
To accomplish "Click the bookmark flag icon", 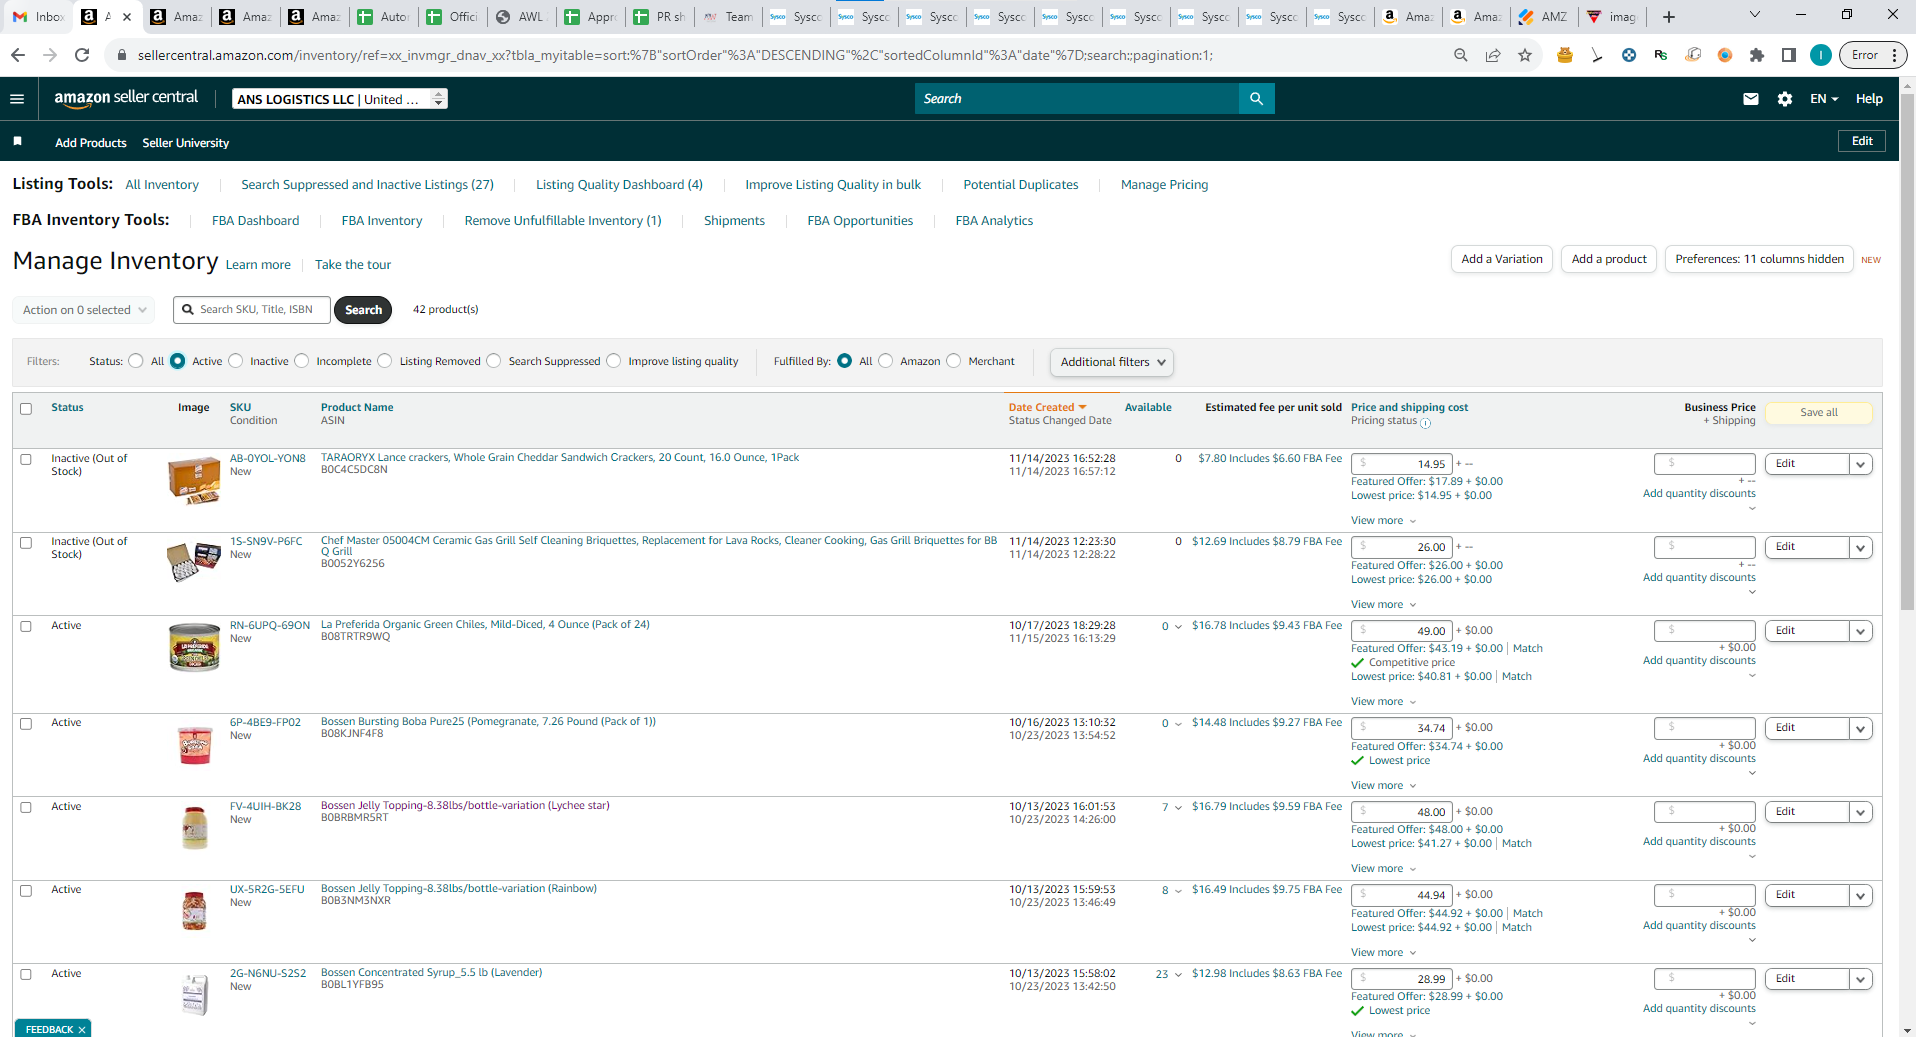I will pyautogui.click(x=17, y=142).
